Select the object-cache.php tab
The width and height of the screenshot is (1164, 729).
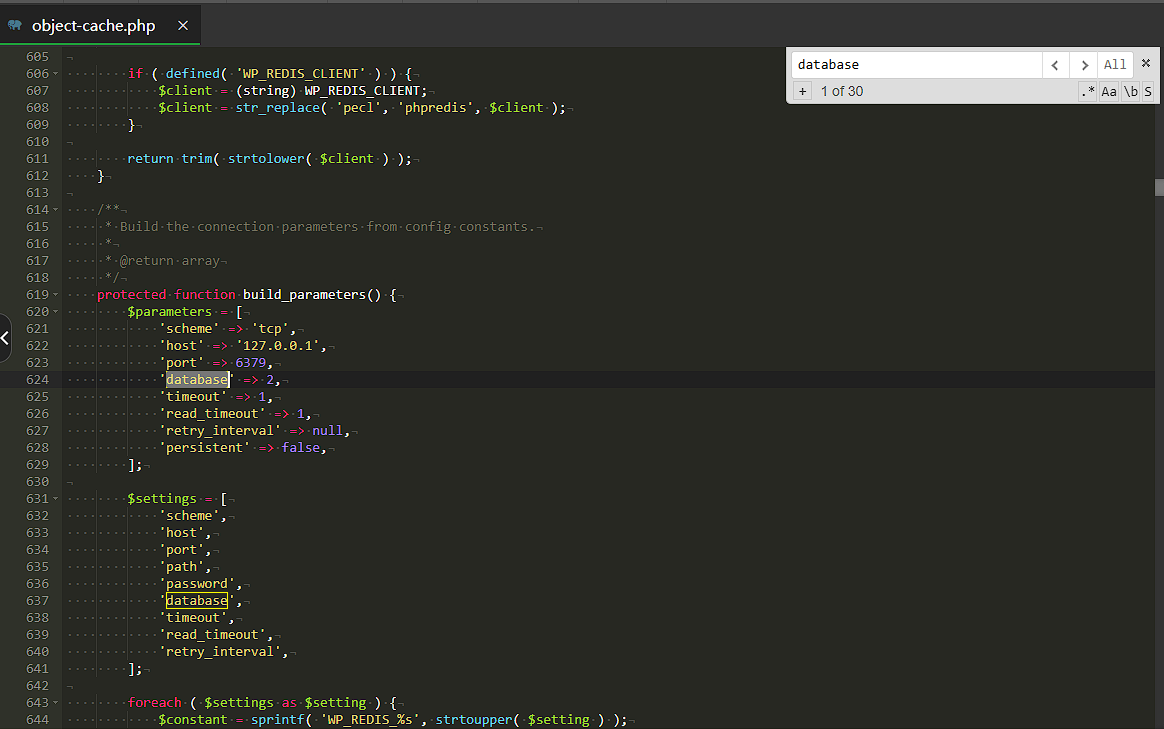click(96, 26)
